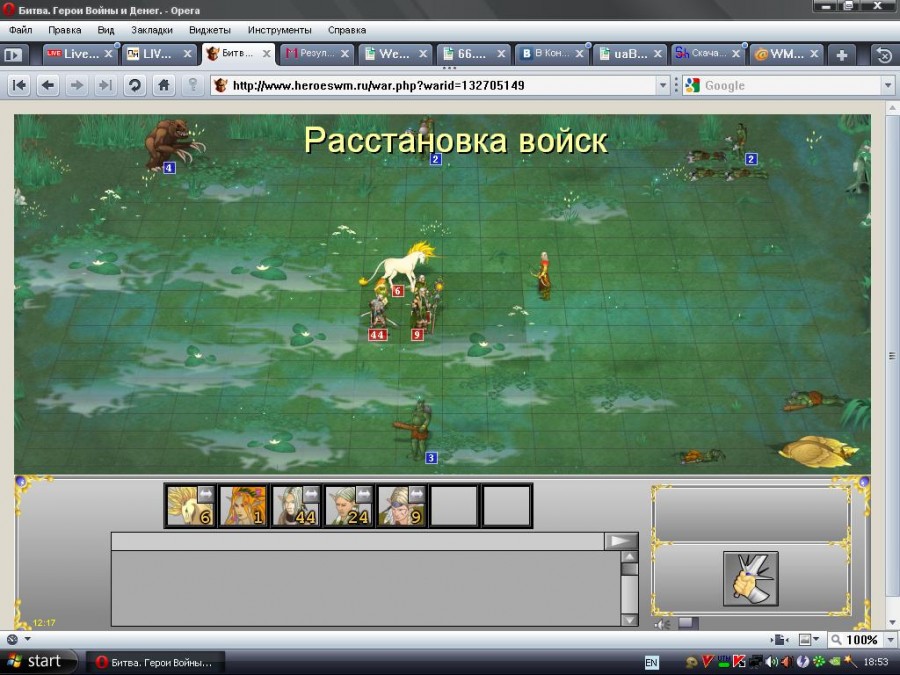This screenshot has height=675, width=900.
Task: Click the Rewind navigation button
Action: 19,86
